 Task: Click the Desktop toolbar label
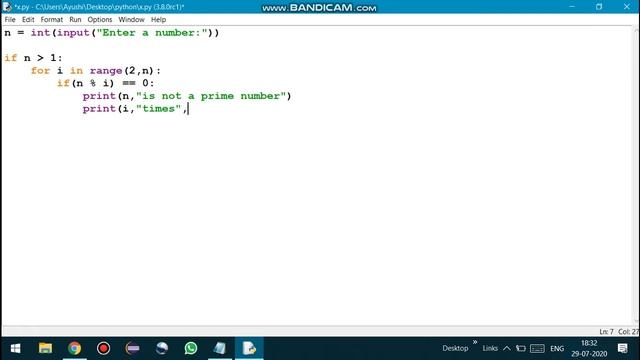(x=455, y=348)
